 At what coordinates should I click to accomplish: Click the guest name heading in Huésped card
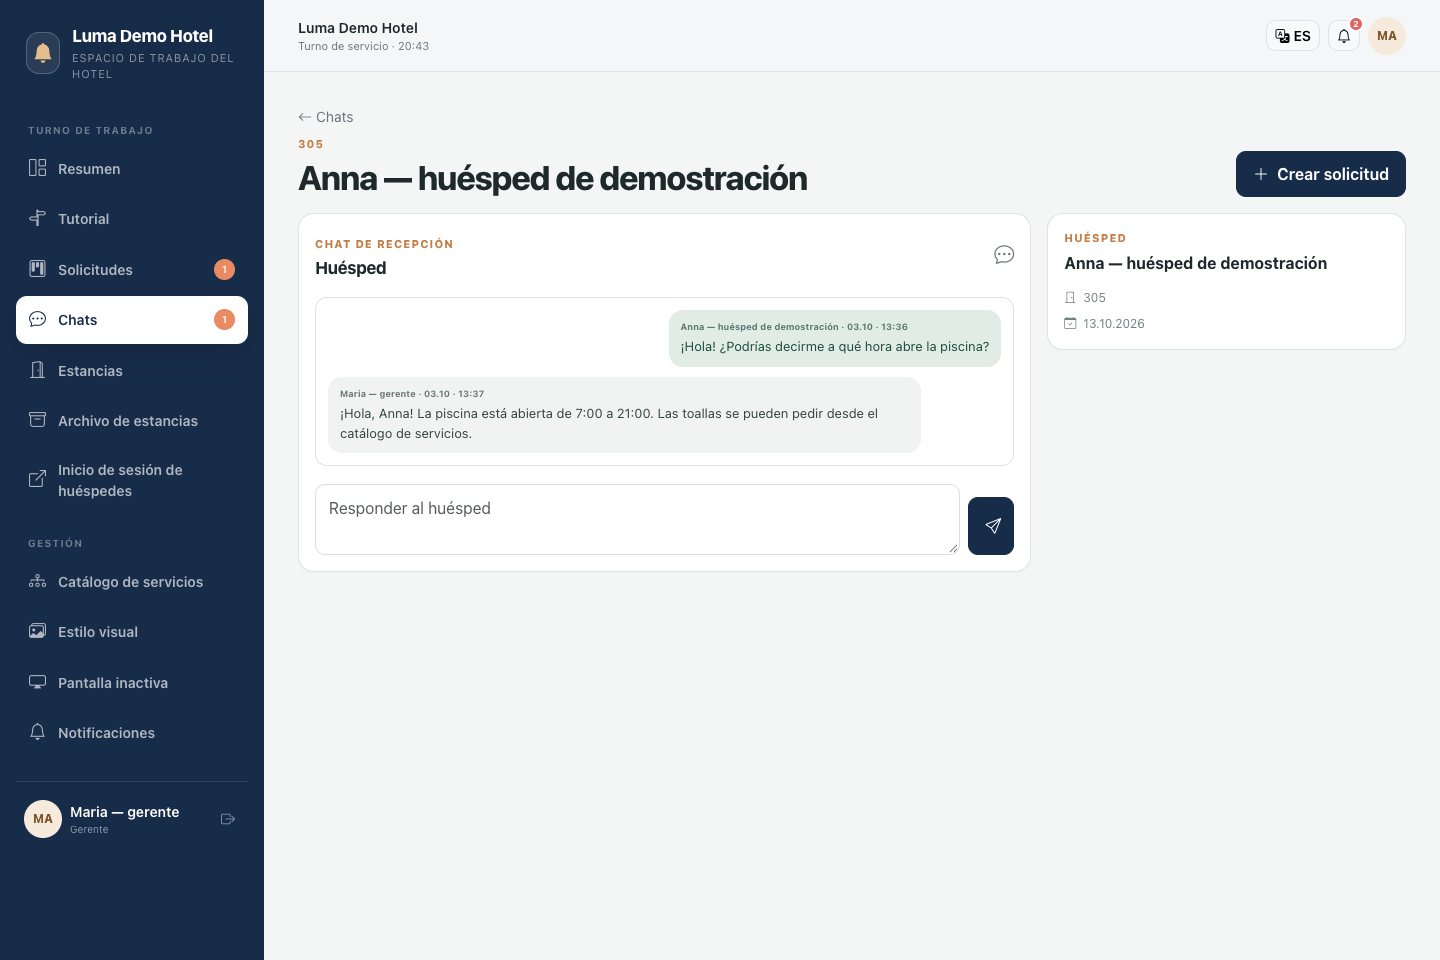point(1195,263)
